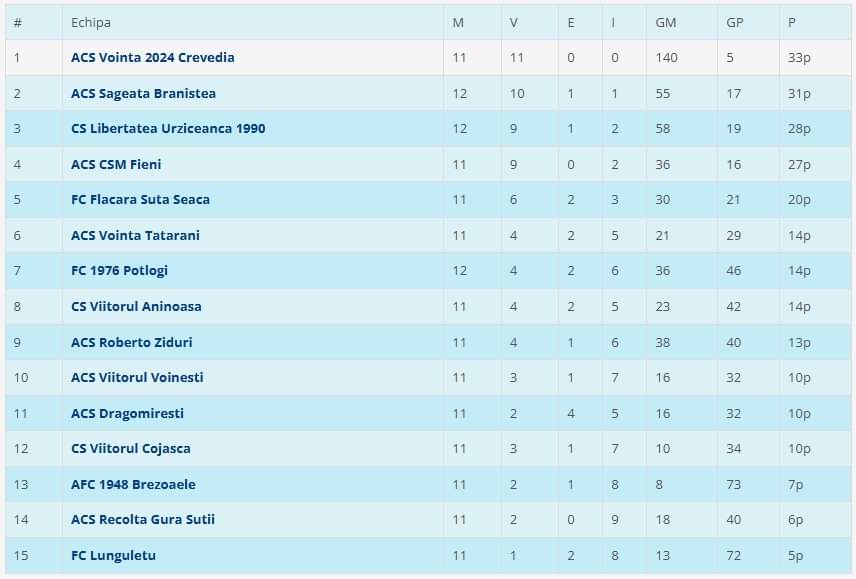The width and height of the screenshot is (856, 579).
Task: Click ACS Sageata Branistea team name
Action: [x=143, y=93]
